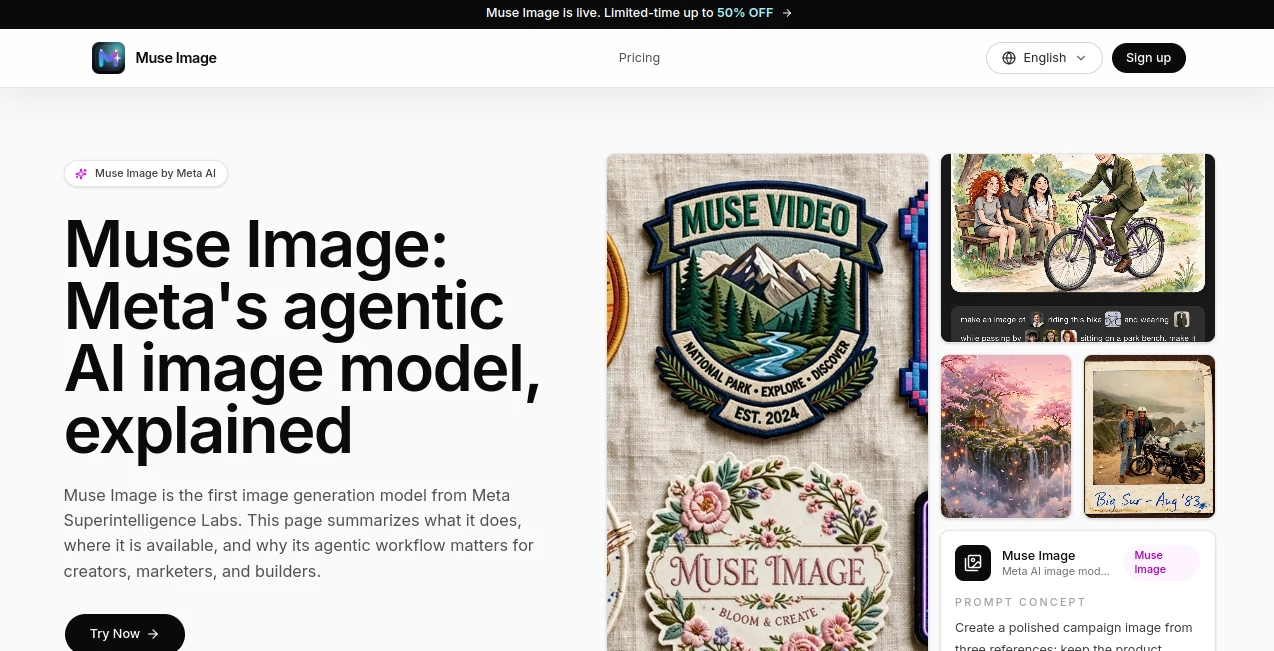Click the prompt text about polished campaign image
This screenshot has width=1274, height=651.
coord(1075,637)
